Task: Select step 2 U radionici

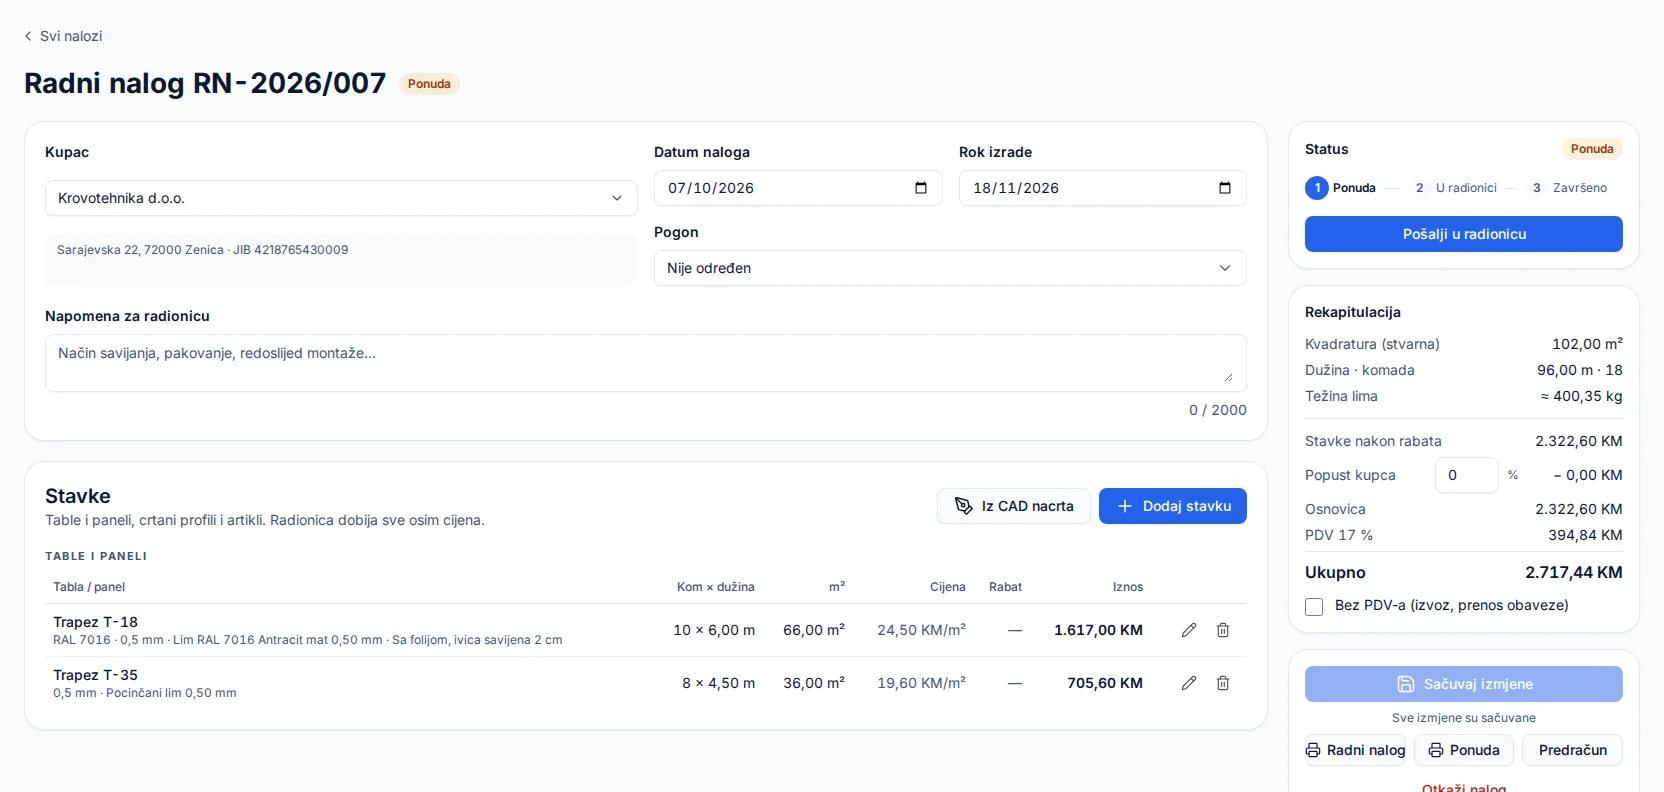Action: [1452, 188]
